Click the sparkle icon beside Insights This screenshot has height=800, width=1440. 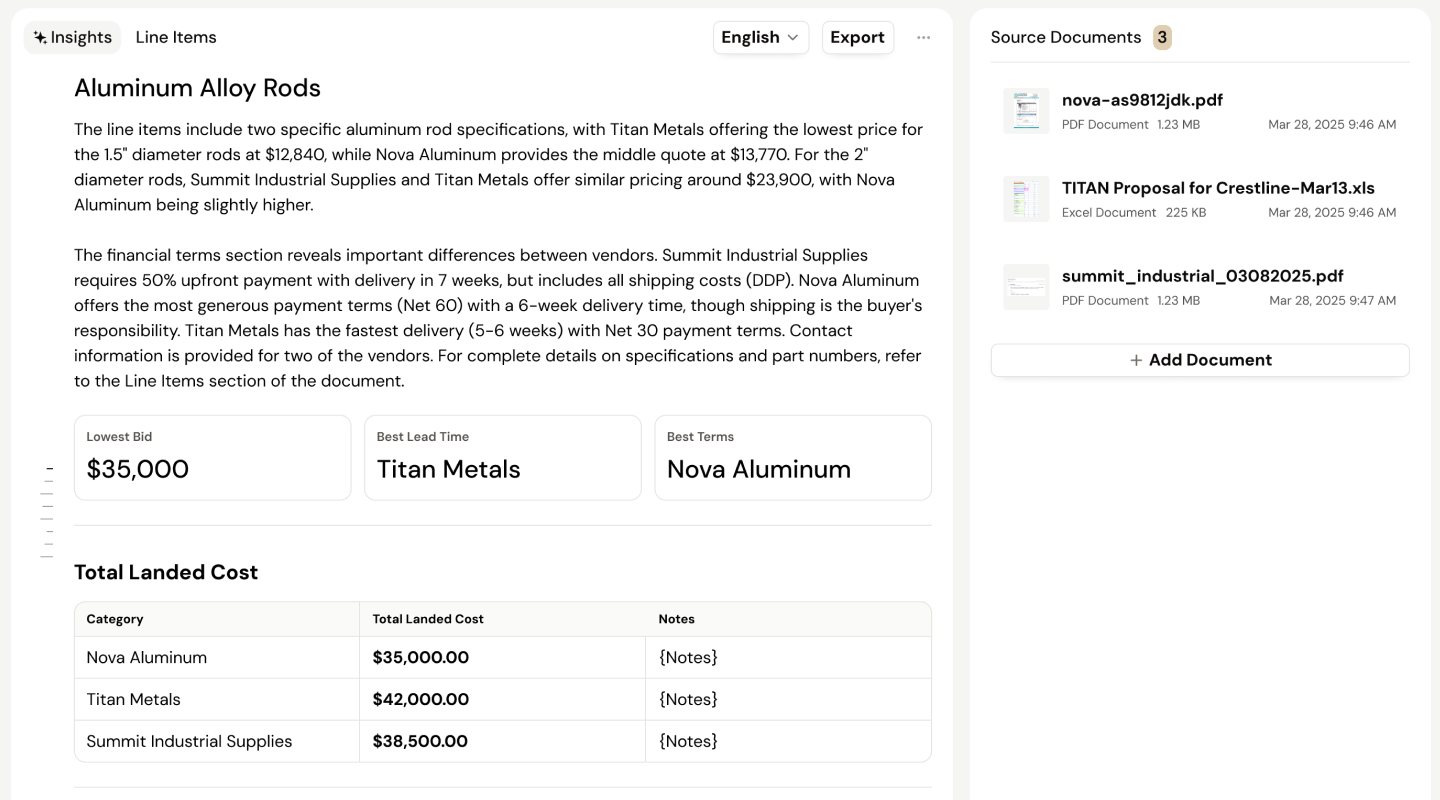click(40, 37)
